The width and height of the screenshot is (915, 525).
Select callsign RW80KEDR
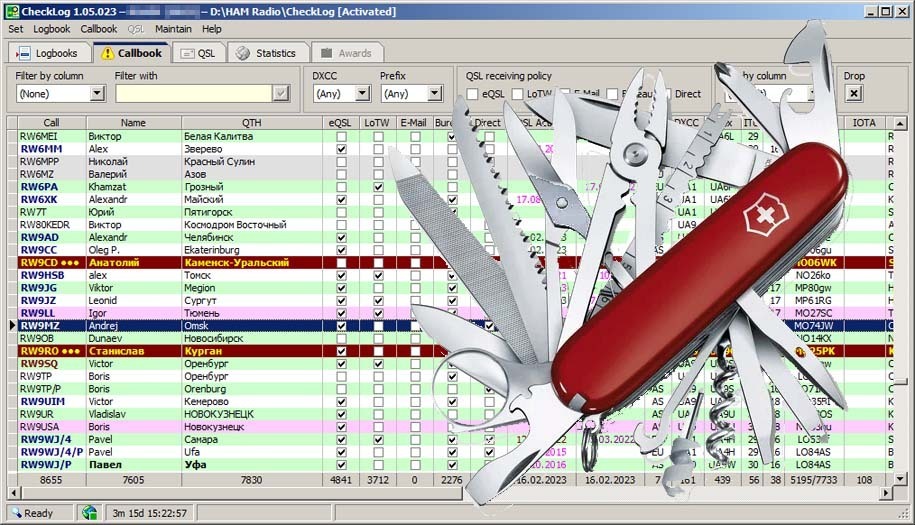[44, 225]
